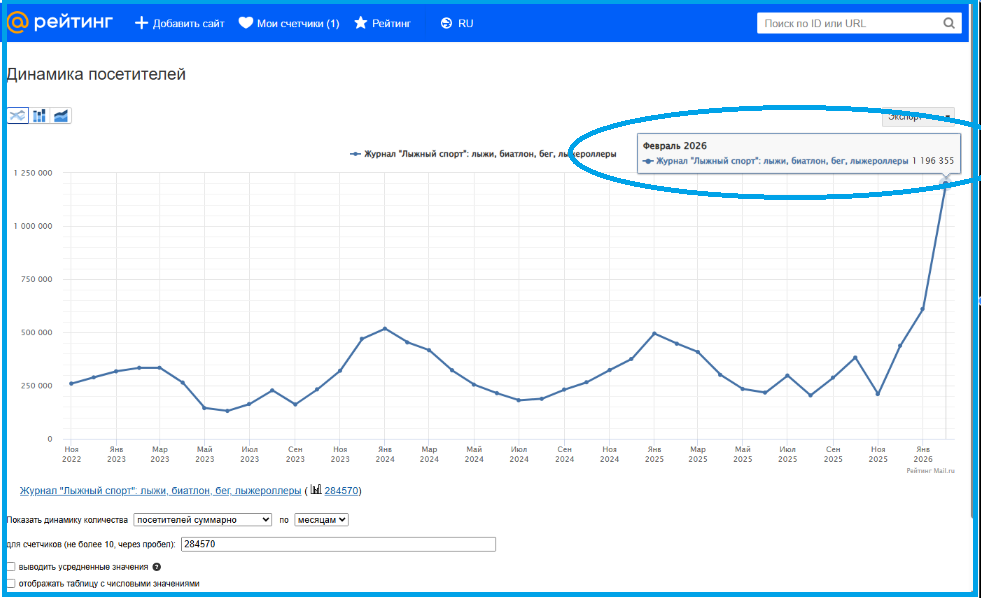Switch to the bar chart view icon
The height and width of the screenshot is (598, 981).
pyautogui.click(x=40, y=116)
